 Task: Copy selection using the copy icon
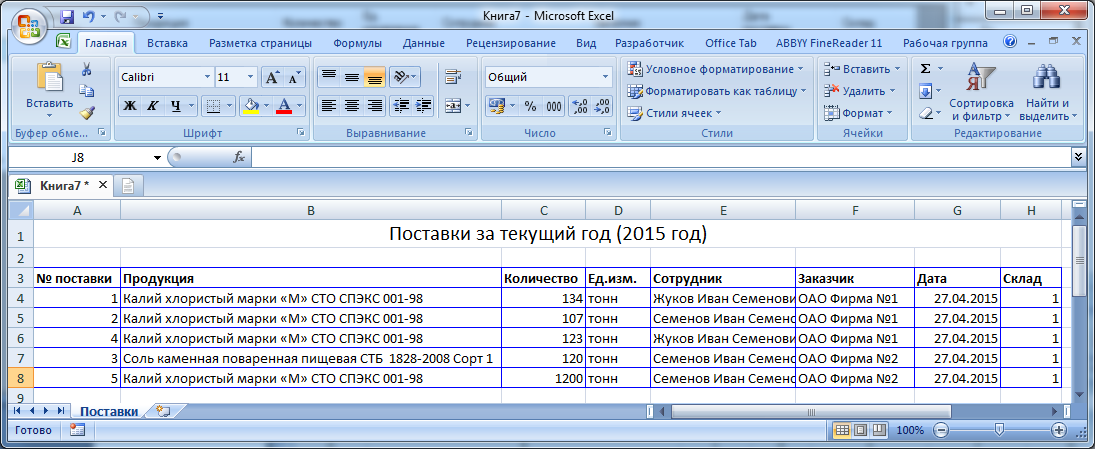click(x=87, y=91)
